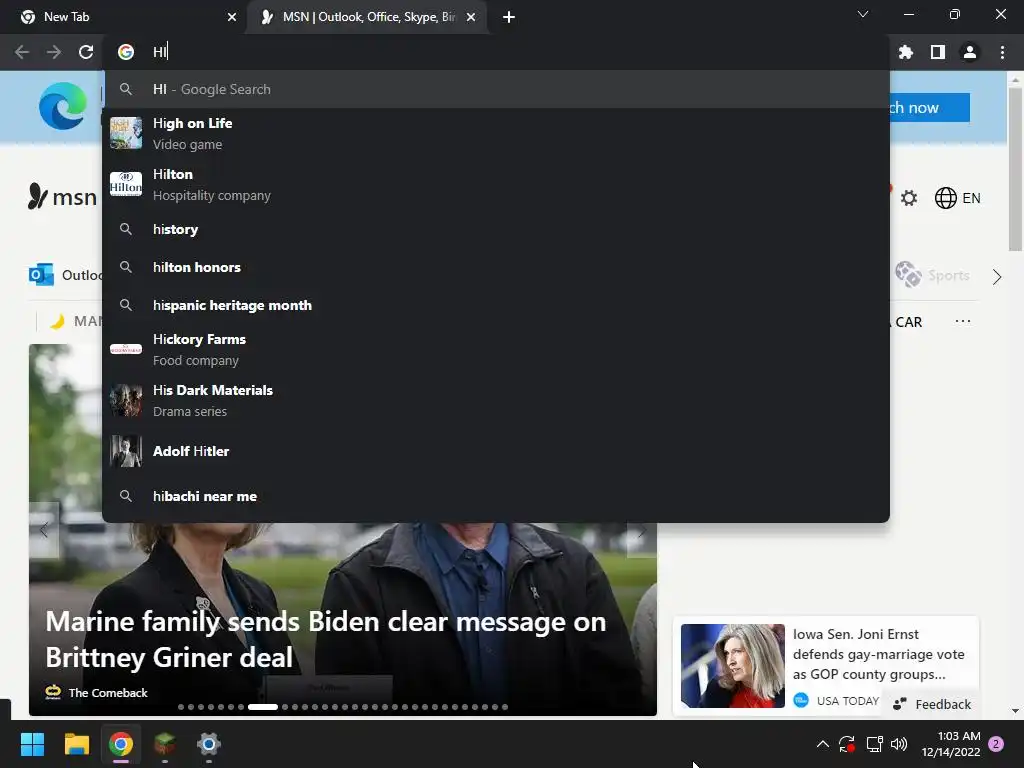Click the Google icon in the address bar

coord(126,52)
